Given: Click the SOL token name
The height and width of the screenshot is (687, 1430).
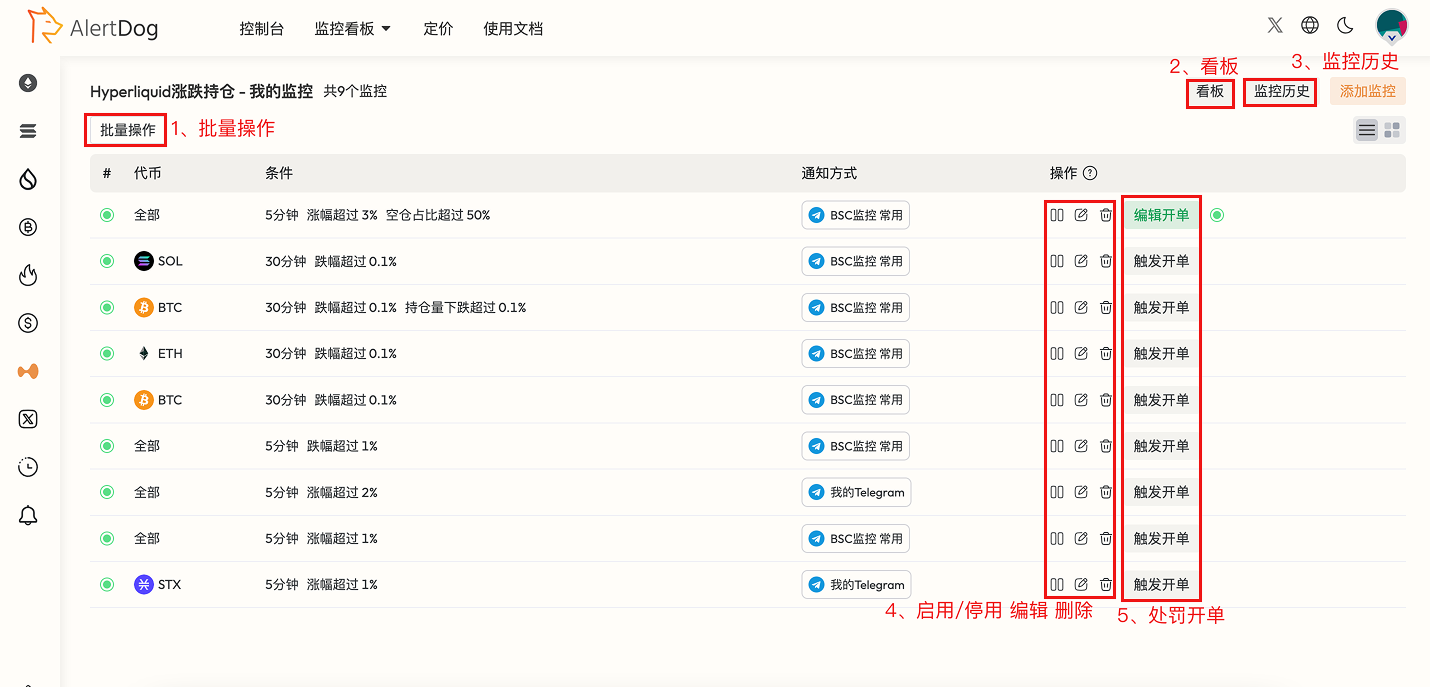Looking at the screenshot, I should [170, 261].
